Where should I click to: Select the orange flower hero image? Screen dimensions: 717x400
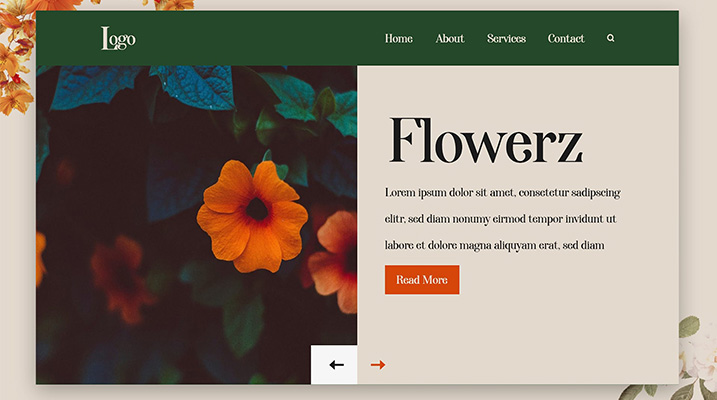pyautogui.click(x=197, y=224)
